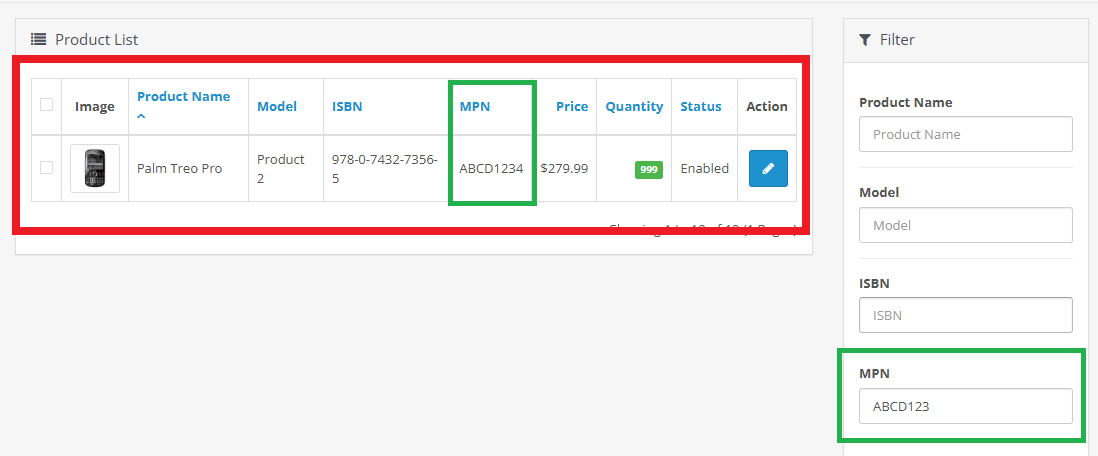Sort the table by Product Name
Screen dimensions: 1098x456
[x=183, y=97]
